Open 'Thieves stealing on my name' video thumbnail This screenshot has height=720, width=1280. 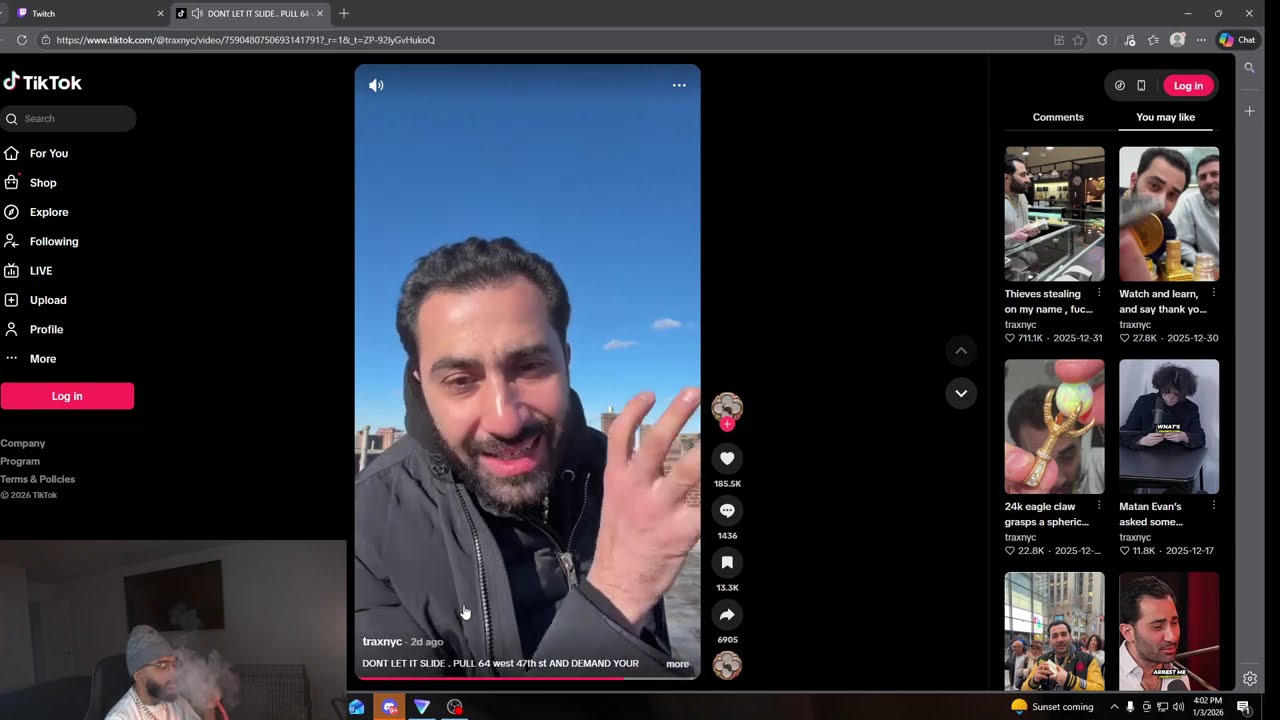(1055, 214)
